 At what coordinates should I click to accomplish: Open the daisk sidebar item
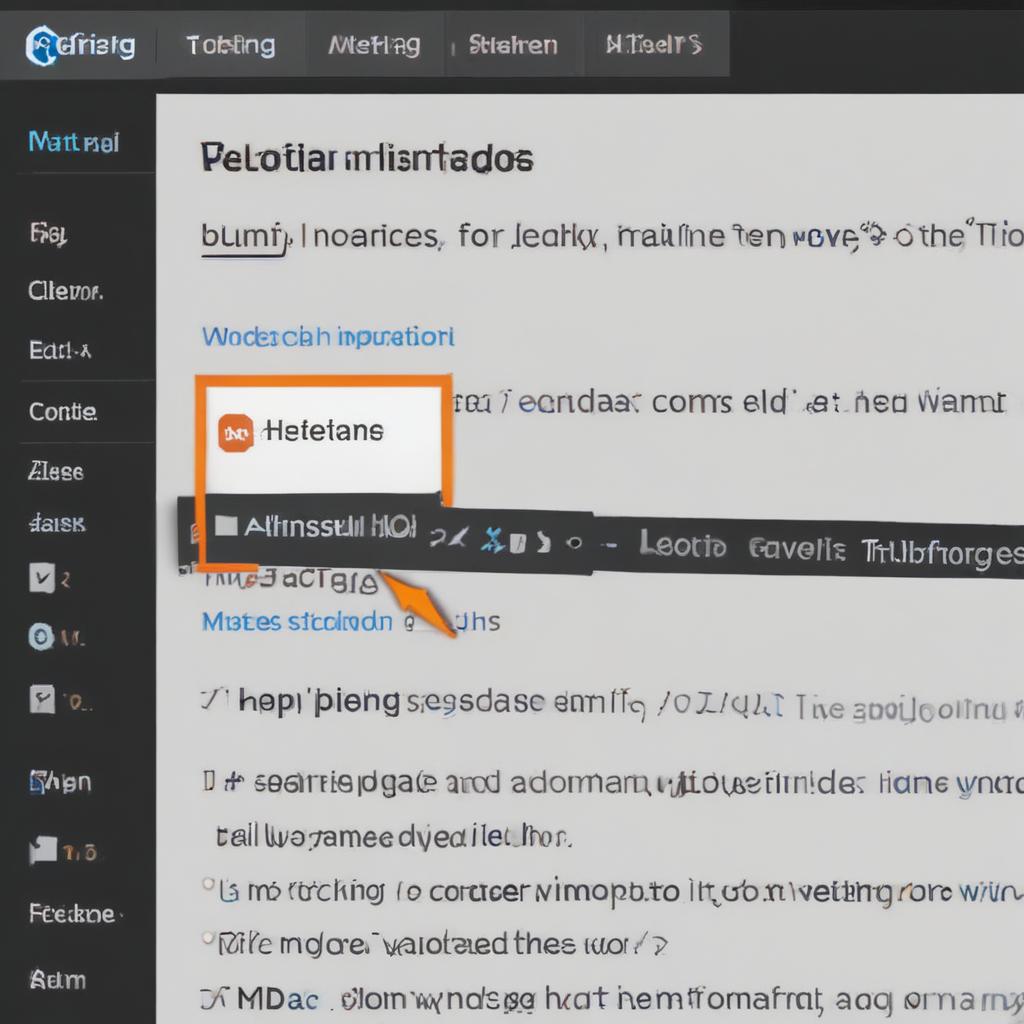click(57, 523)
